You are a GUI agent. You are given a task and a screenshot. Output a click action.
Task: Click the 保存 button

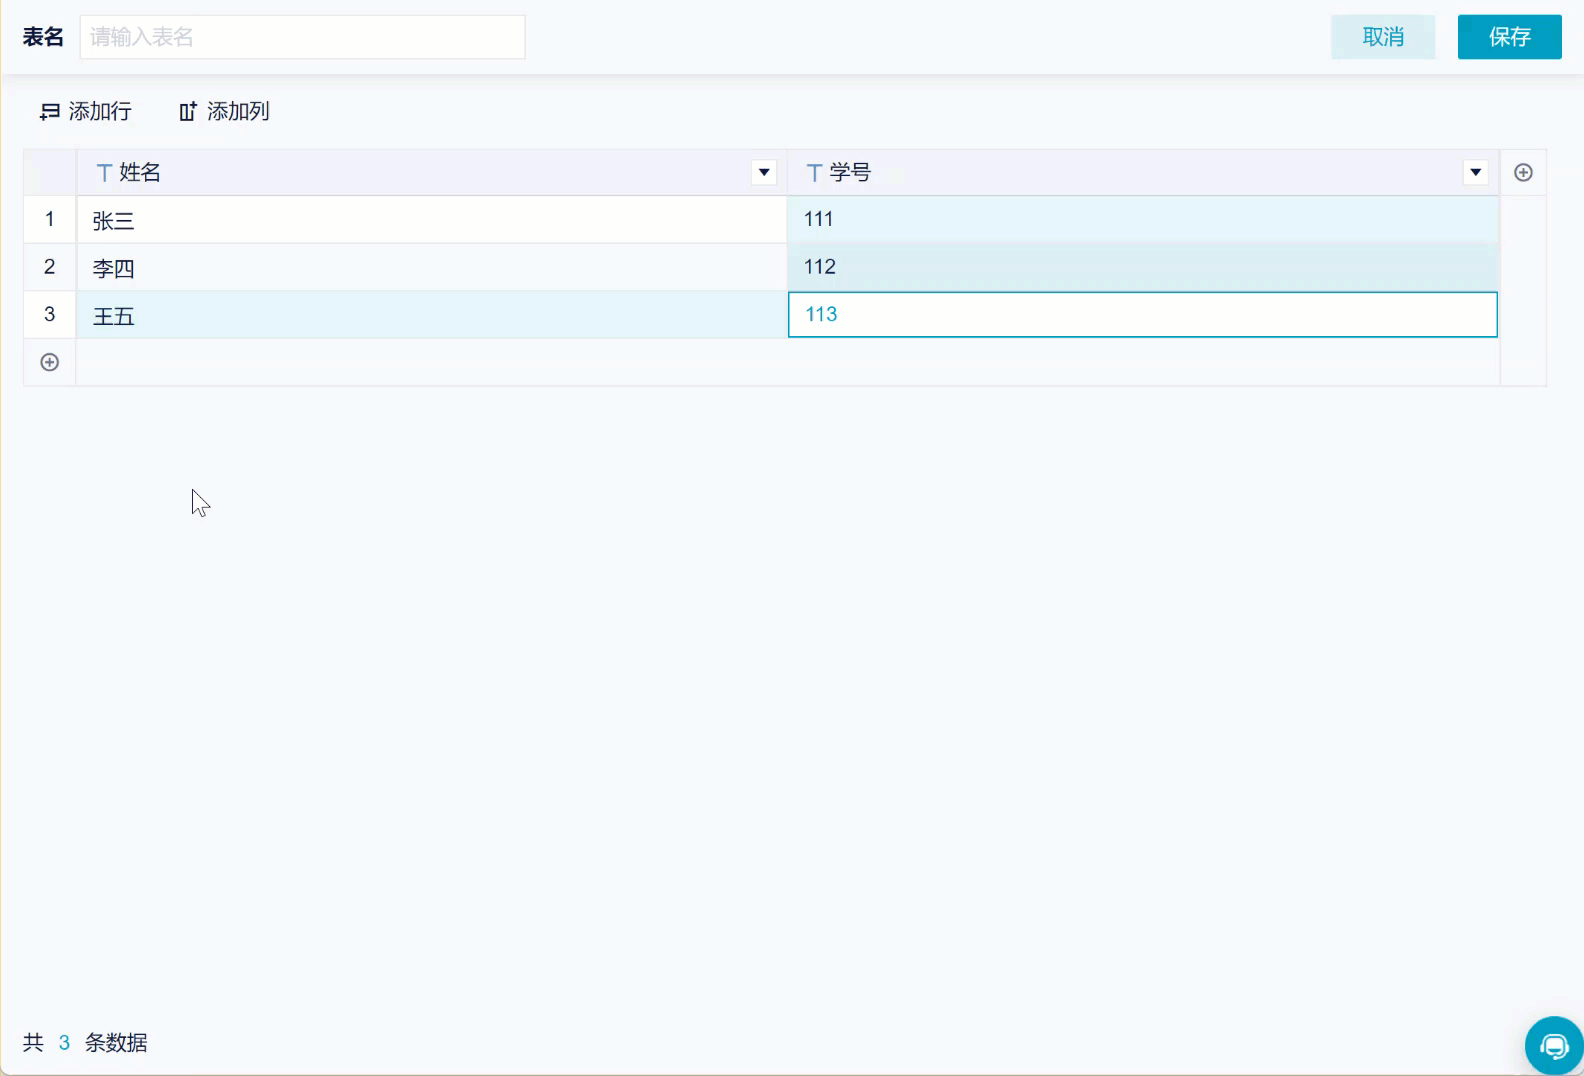[1509, 37]
